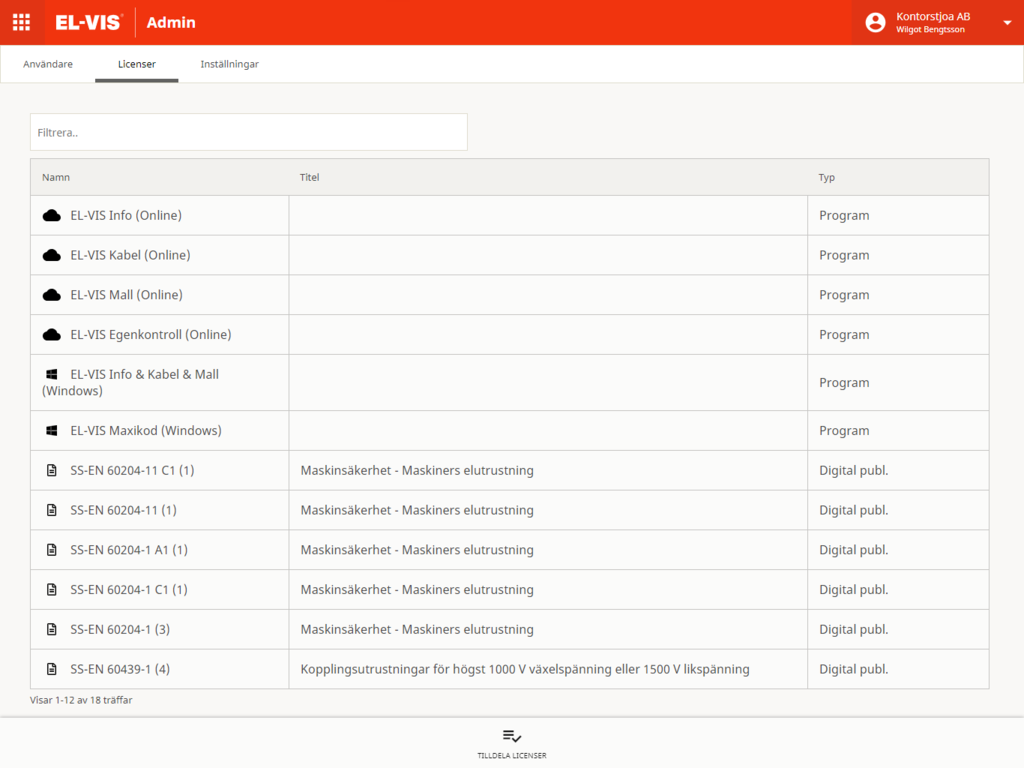1024x768 pixels.
Task: Click the Visar 1-12 av 18 träffar text
Action: 81,700
